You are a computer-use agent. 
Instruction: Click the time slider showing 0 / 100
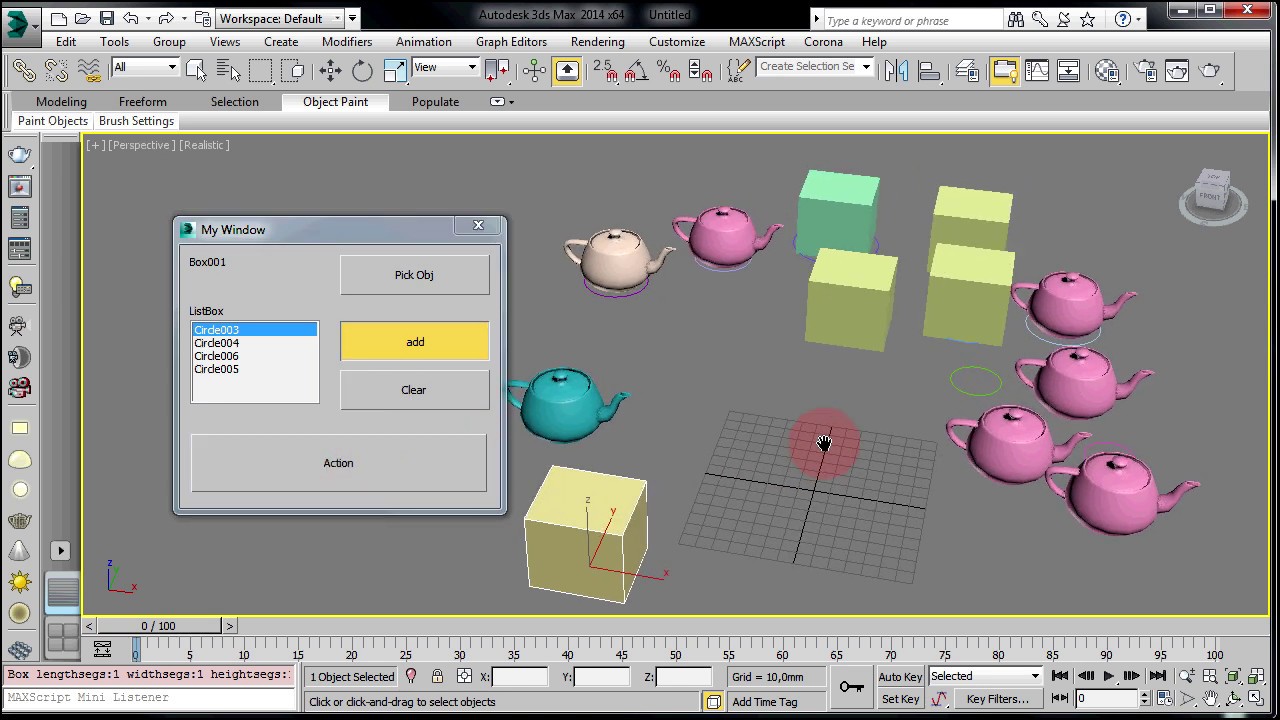(158, 626)
